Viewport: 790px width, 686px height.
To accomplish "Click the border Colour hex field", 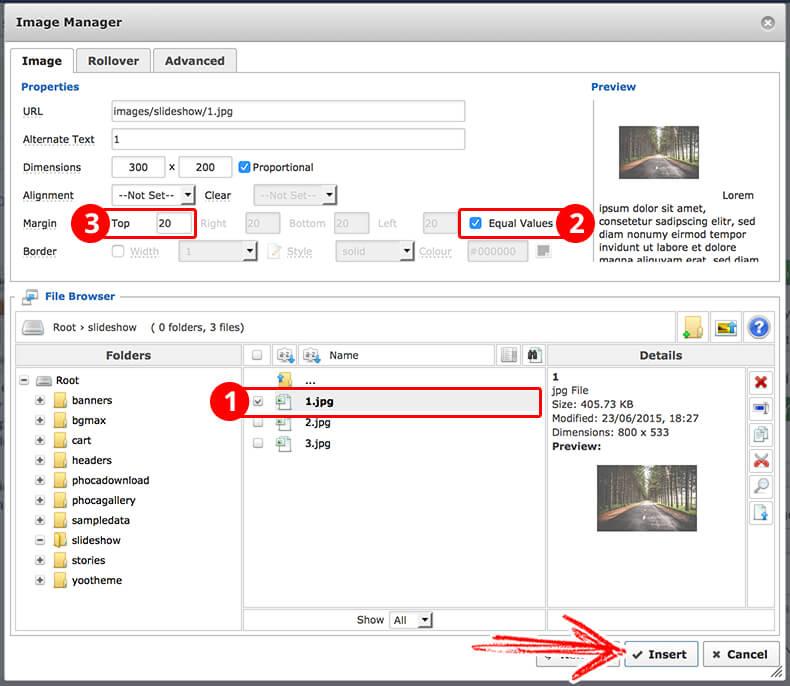I will (x=497, y=251).
